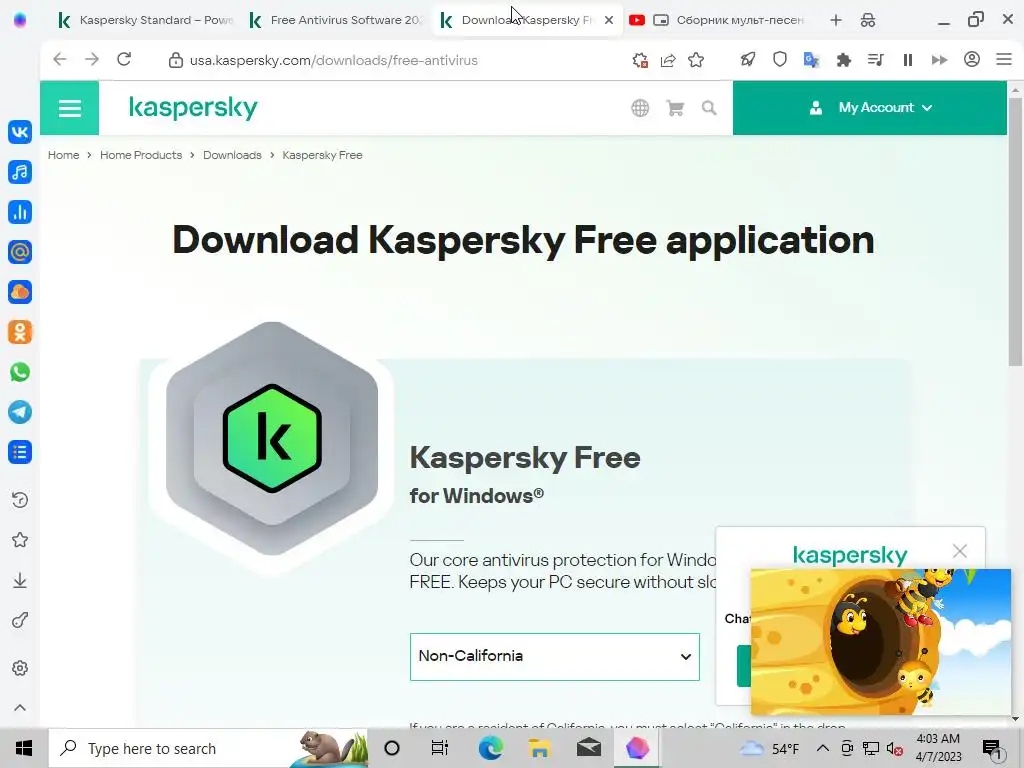Screen dimensions: 1024x768
Task: Close the Download Kaspersky Free tab
Action: [x=609, y=20]
